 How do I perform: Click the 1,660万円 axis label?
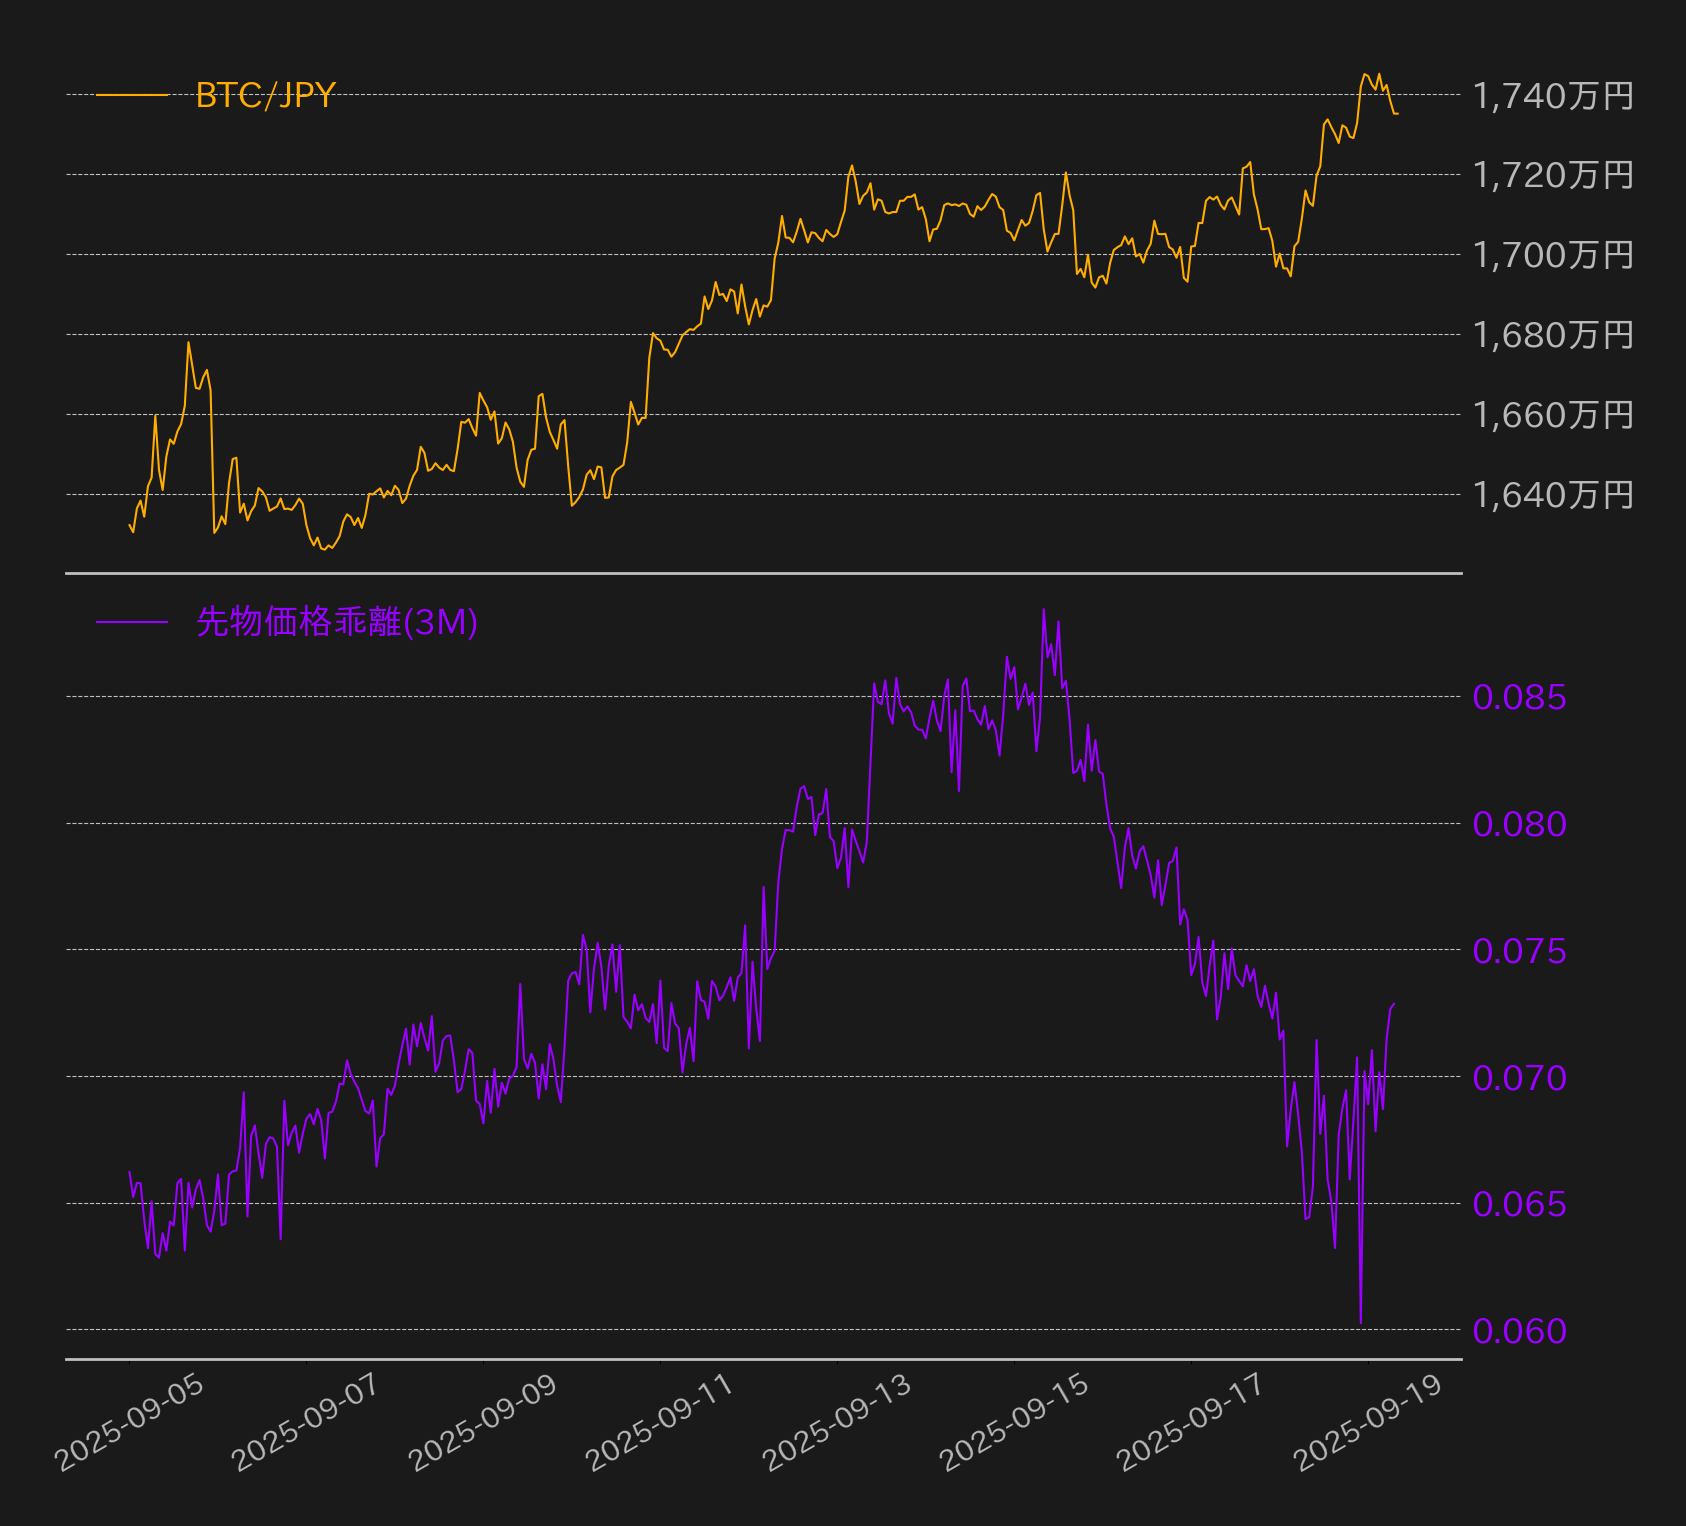point(1553,415)
